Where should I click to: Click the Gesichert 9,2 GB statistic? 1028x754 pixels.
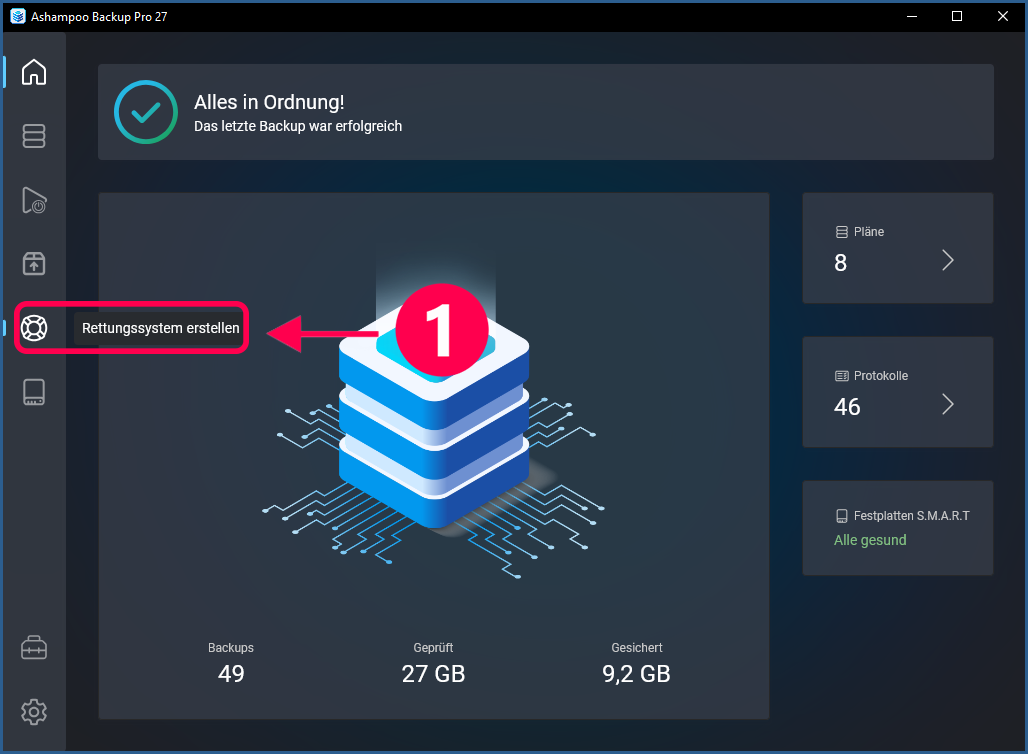click(x=637, y=663)
